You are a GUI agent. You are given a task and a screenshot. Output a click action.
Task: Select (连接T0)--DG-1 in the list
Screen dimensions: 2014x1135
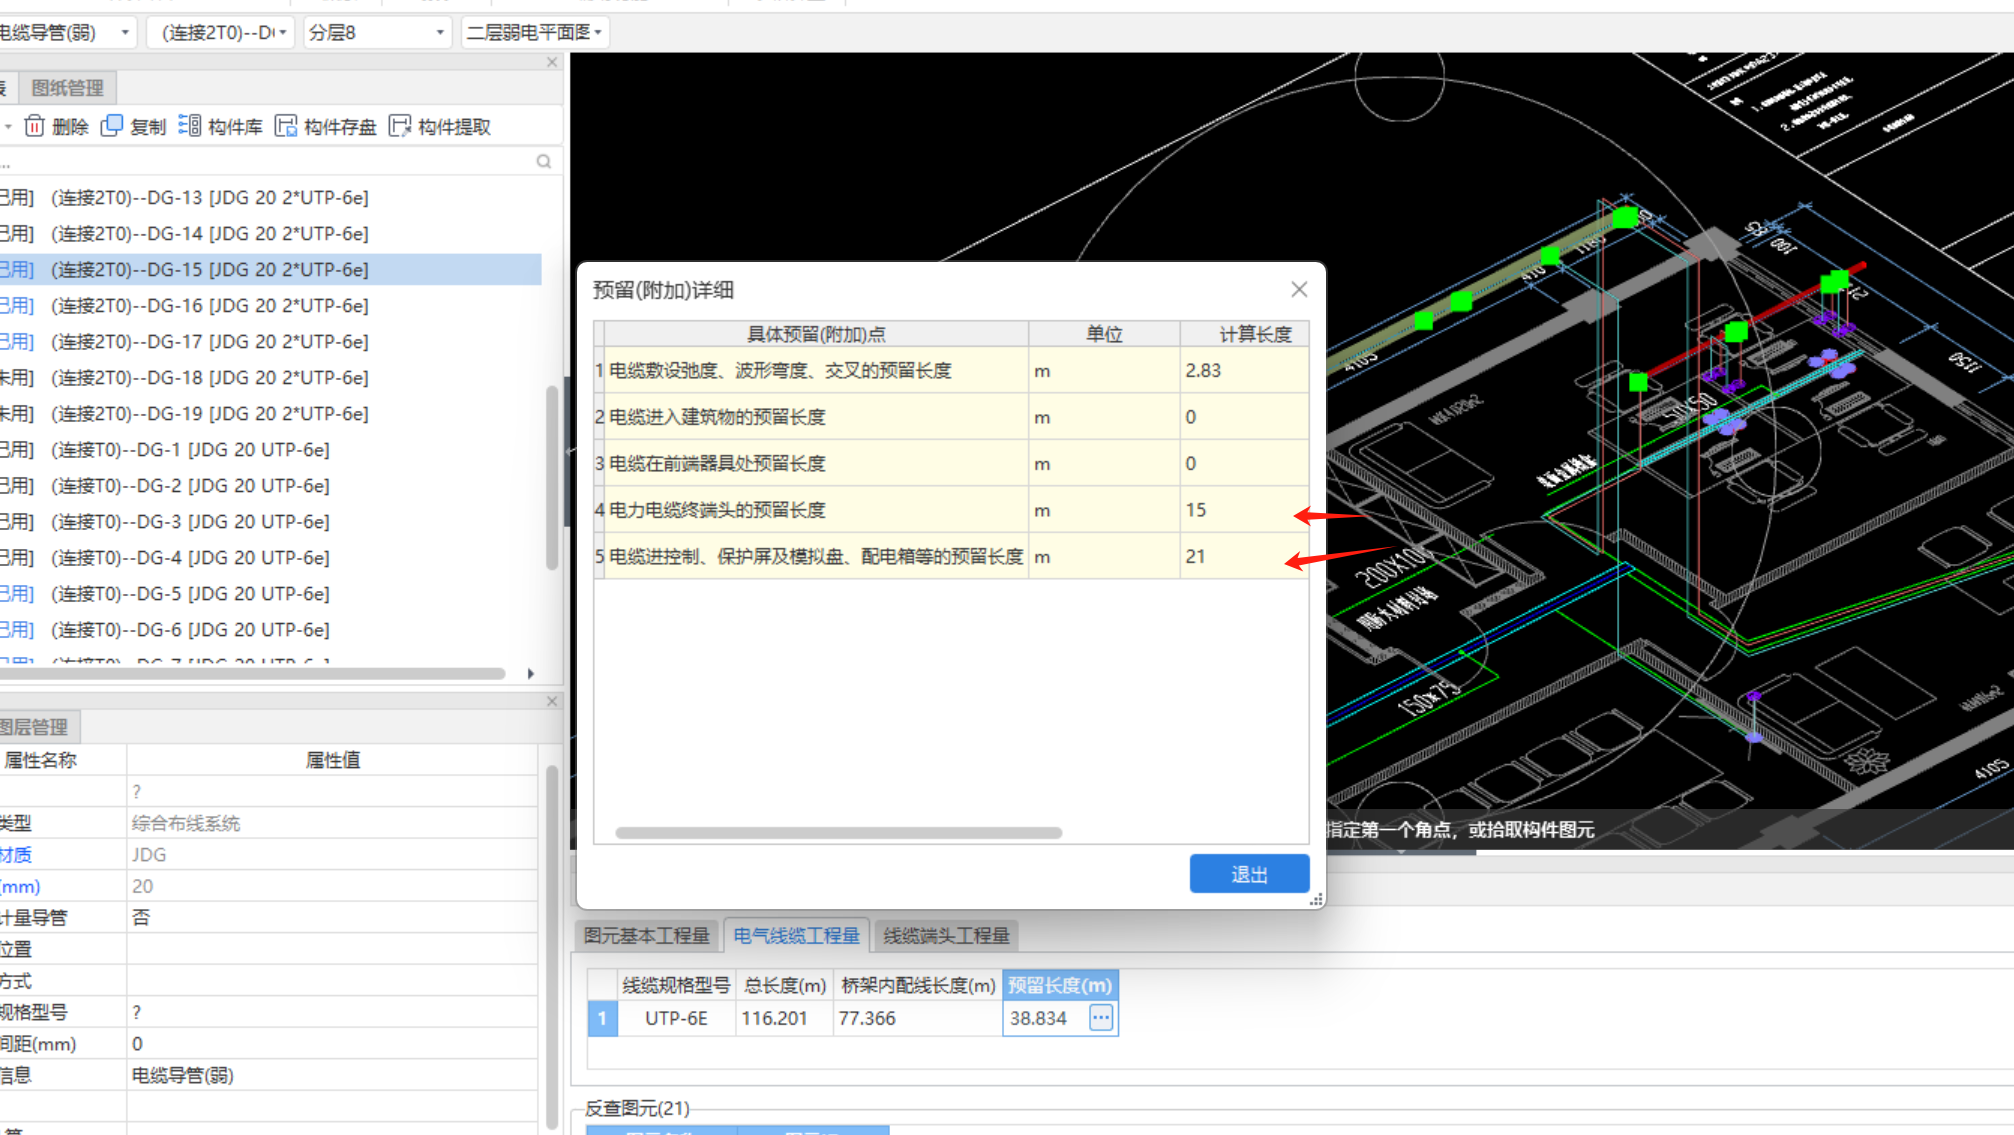[x=190, y=449]
